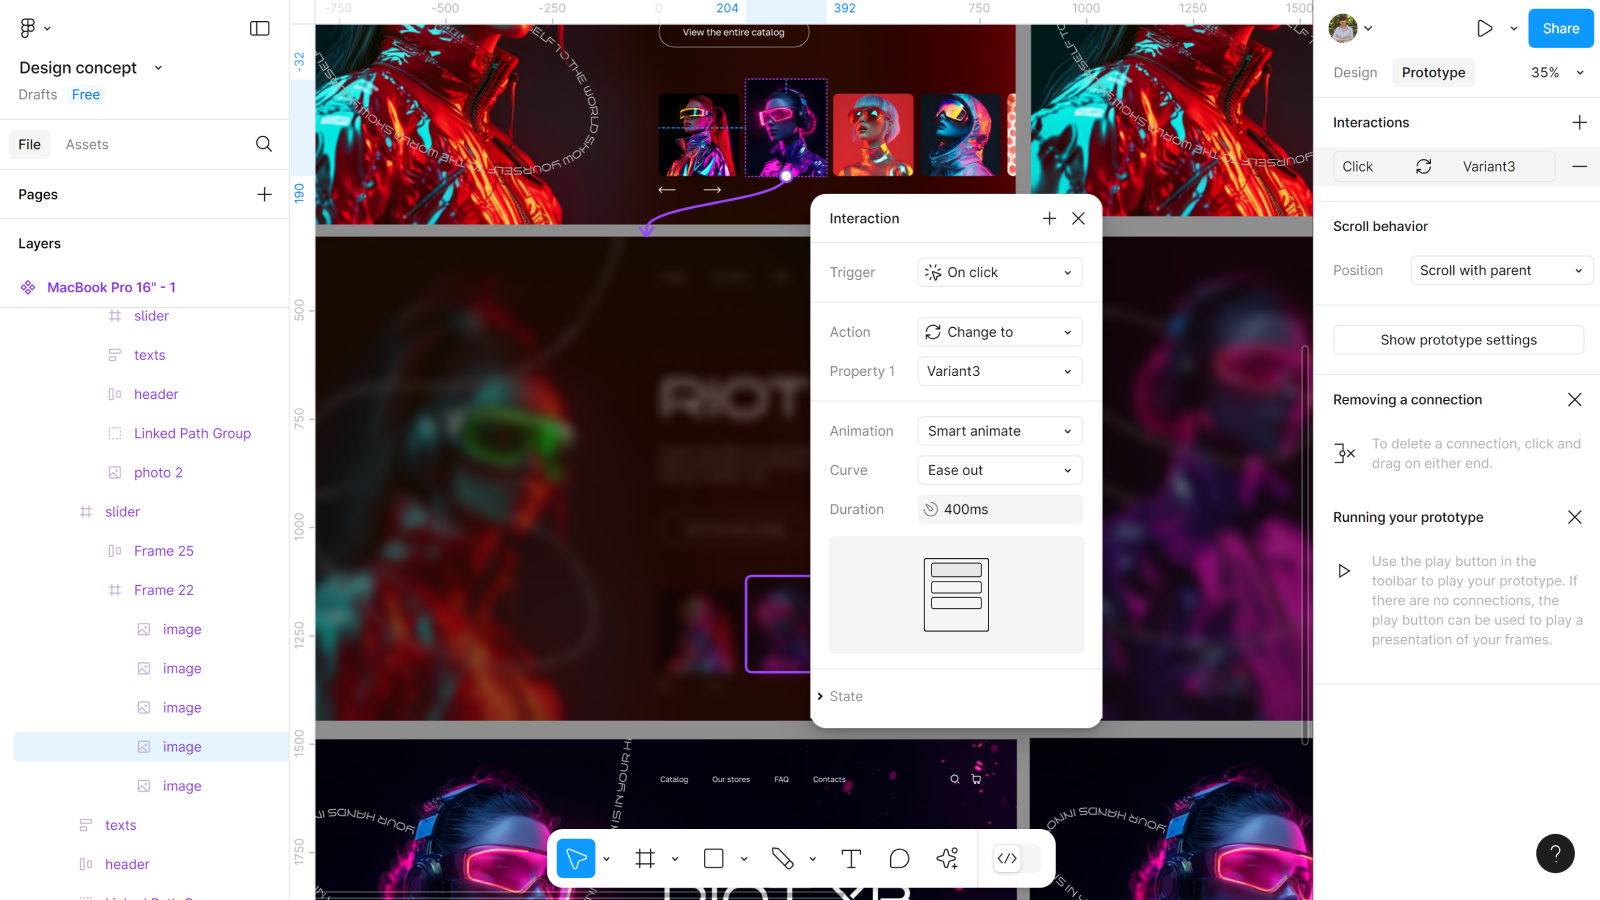Toggle Dev Mode switch in toolbar
The image size is (1600, 900).
point(1018,859)
